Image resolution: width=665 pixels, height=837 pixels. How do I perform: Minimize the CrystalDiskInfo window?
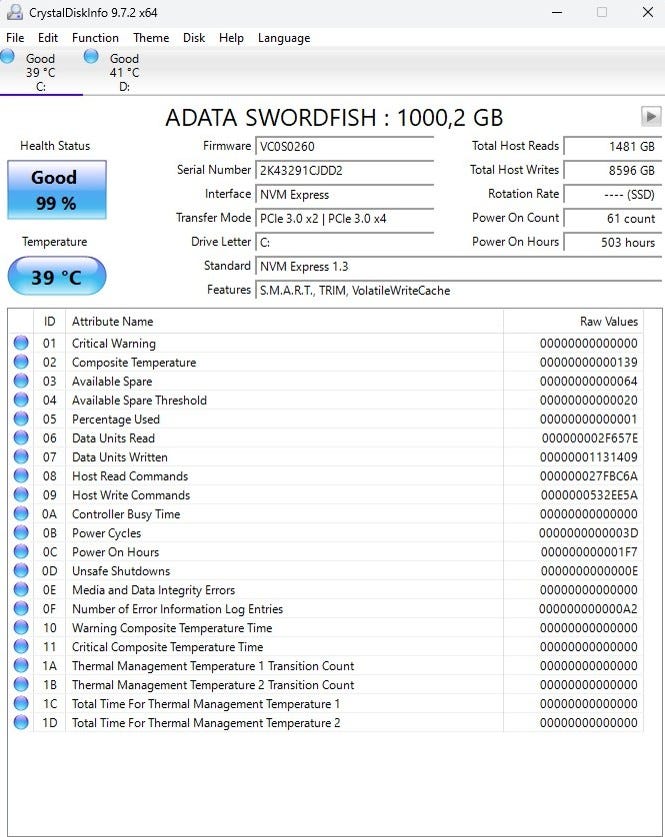[x=557, y=12]
